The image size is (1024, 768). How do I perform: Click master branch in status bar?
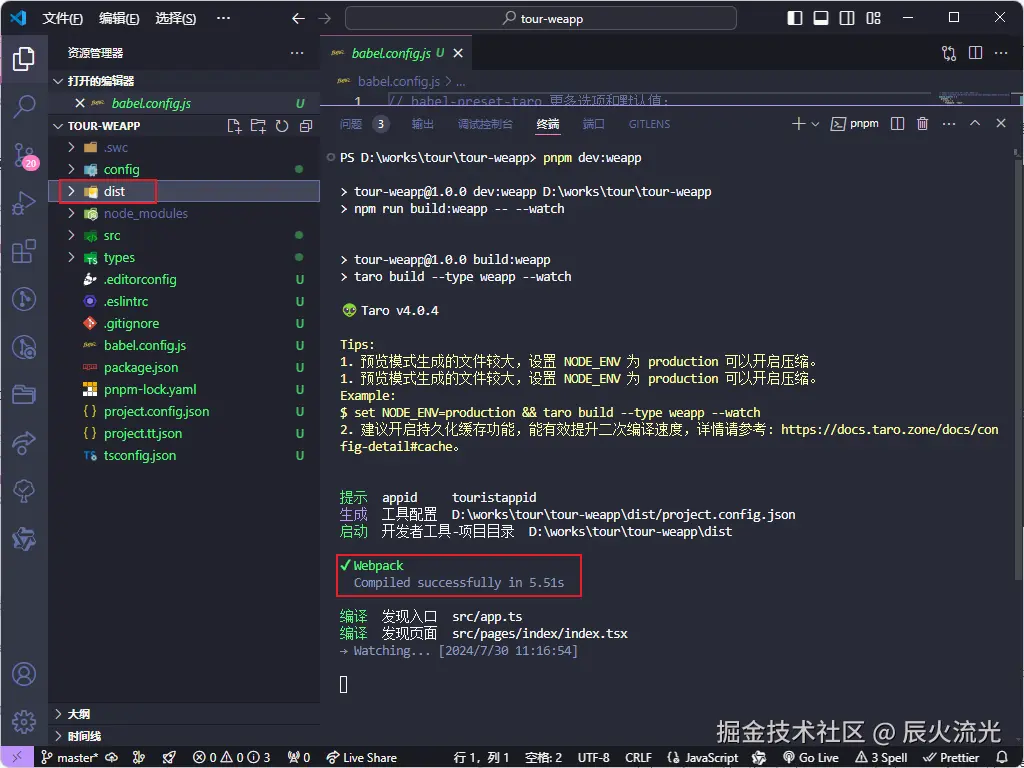click(71, 758)
